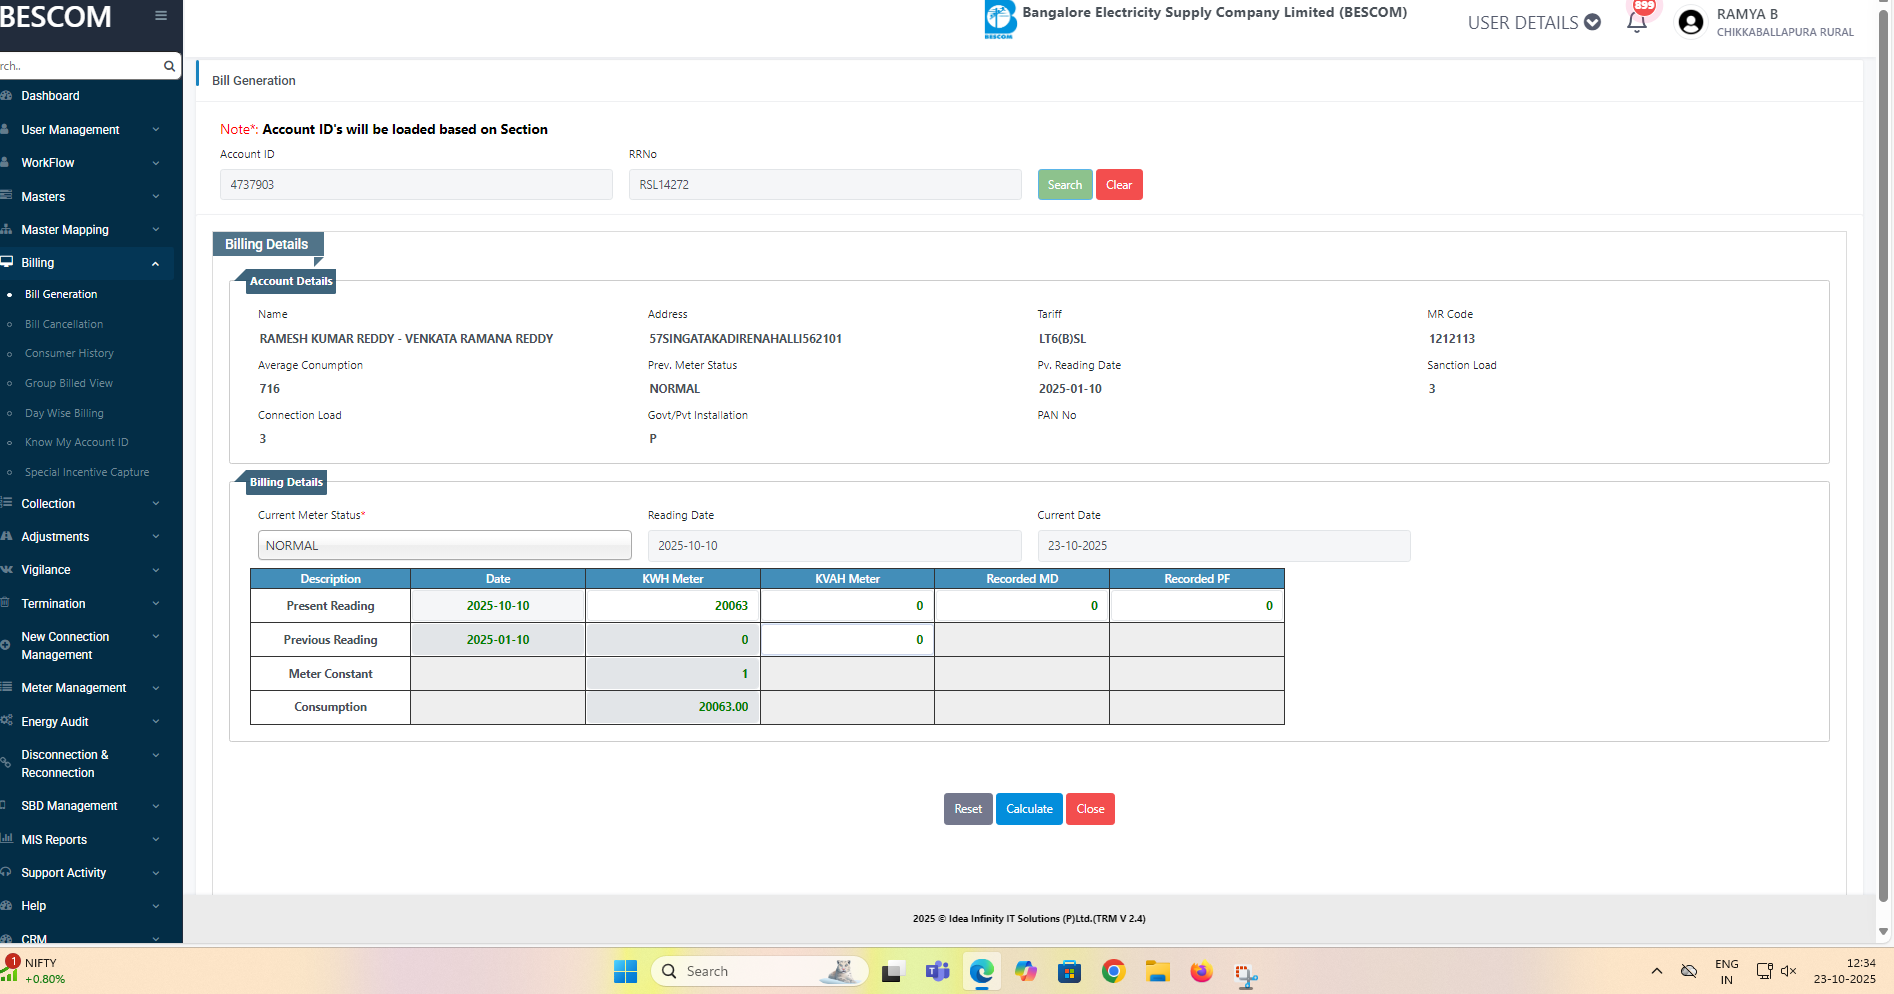Click the search magnifier in sidebar
This screenshot has height=994, width=1894.
[169, 66]
